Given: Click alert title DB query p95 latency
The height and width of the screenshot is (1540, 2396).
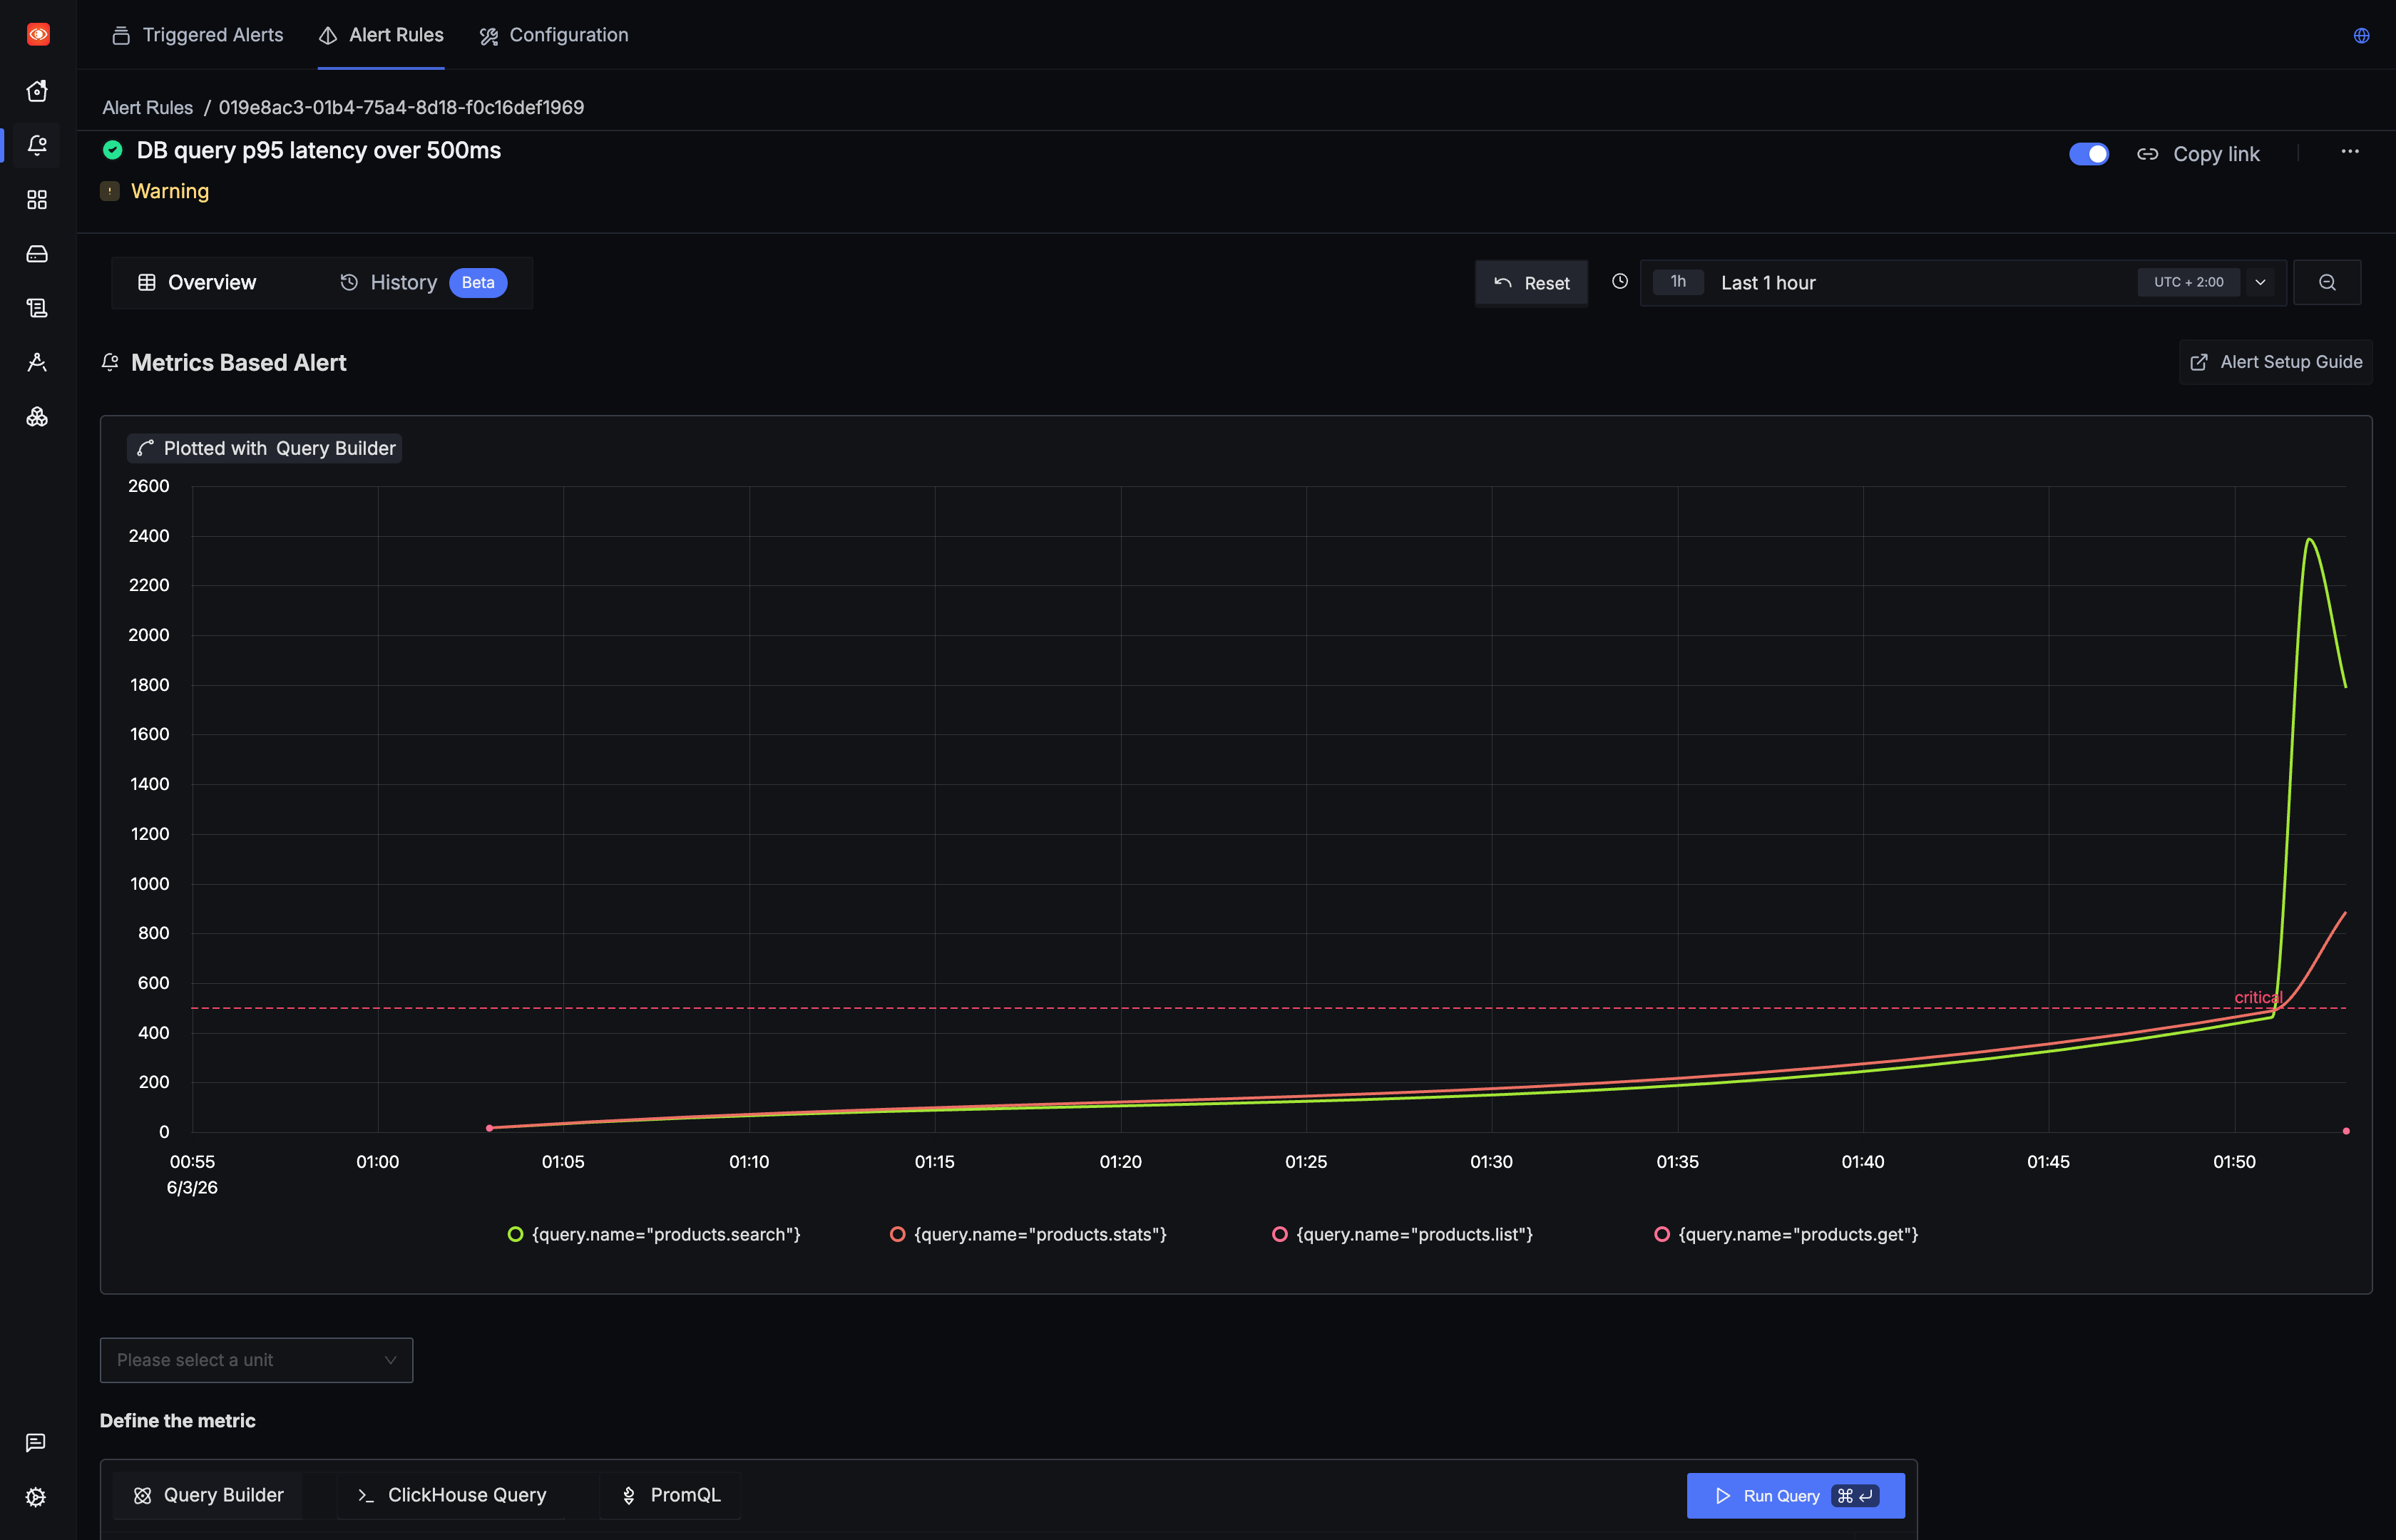Looking at the screenshot, I should (319, 150).
